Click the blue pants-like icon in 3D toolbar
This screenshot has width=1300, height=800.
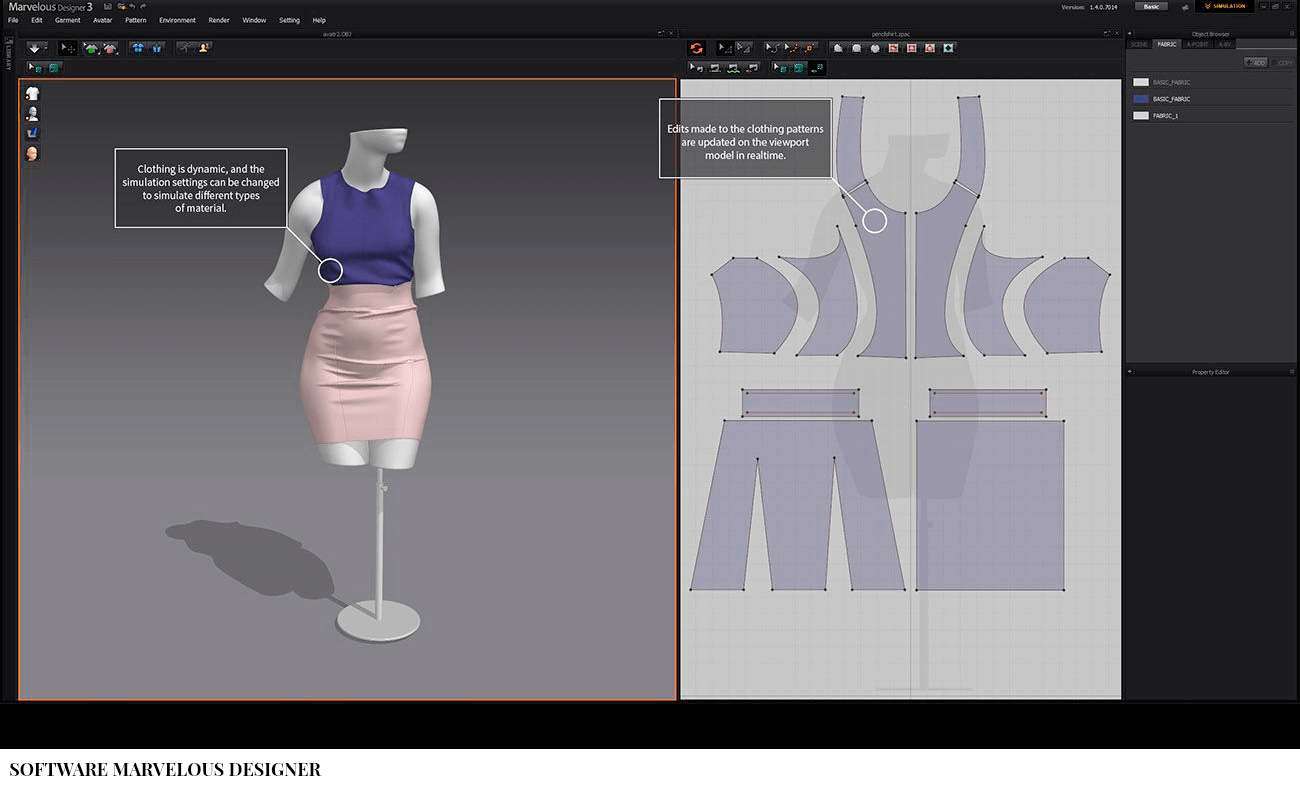(156, 48)
